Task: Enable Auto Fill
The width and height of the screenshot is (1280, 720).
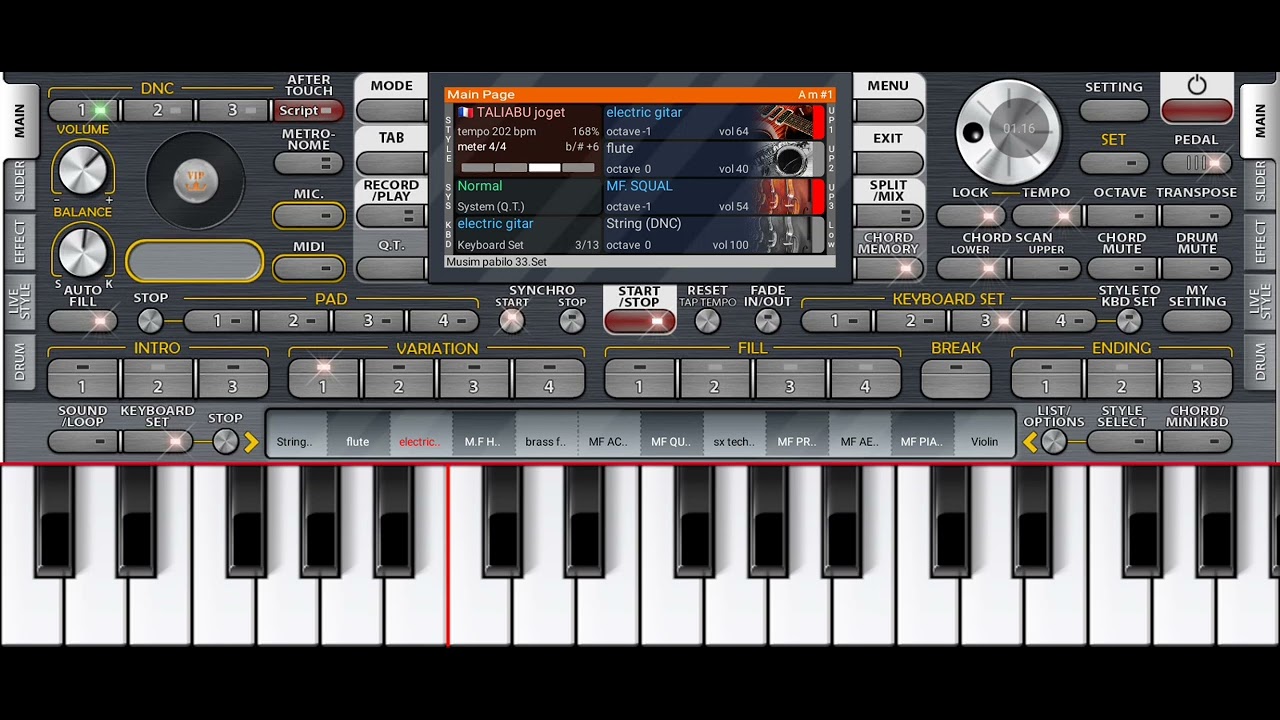Action: click(x=82, y=321)
